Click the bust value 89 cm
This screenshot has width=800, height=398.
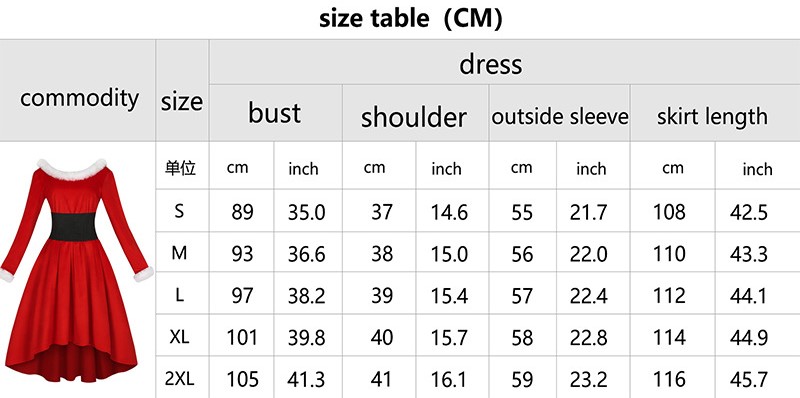pyautogui.click(x=242, y=212)
